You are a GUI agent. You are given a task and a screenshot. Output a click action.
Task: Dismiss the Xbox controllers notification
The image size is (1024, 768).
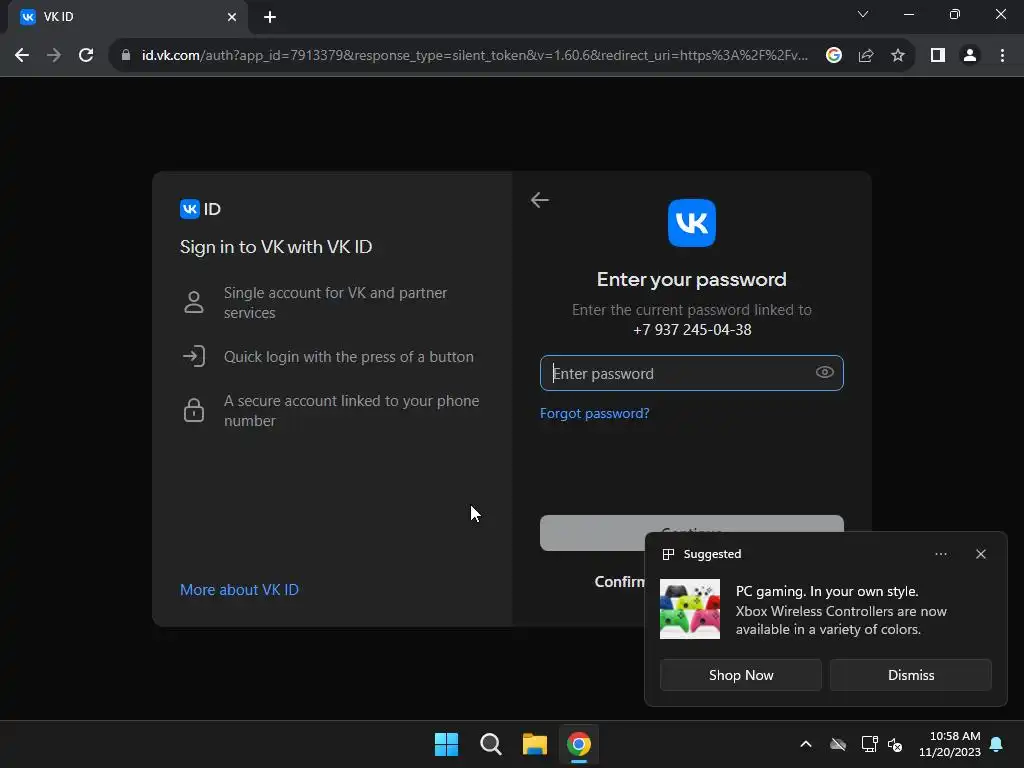click(910, 675)
